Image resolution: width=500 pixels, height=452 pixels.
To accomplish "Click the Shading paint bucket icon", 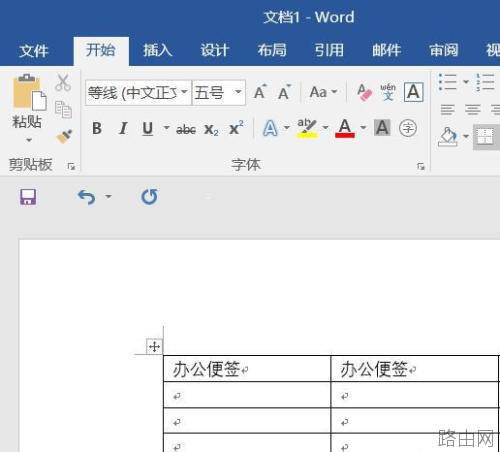I will tap(448, 136).
